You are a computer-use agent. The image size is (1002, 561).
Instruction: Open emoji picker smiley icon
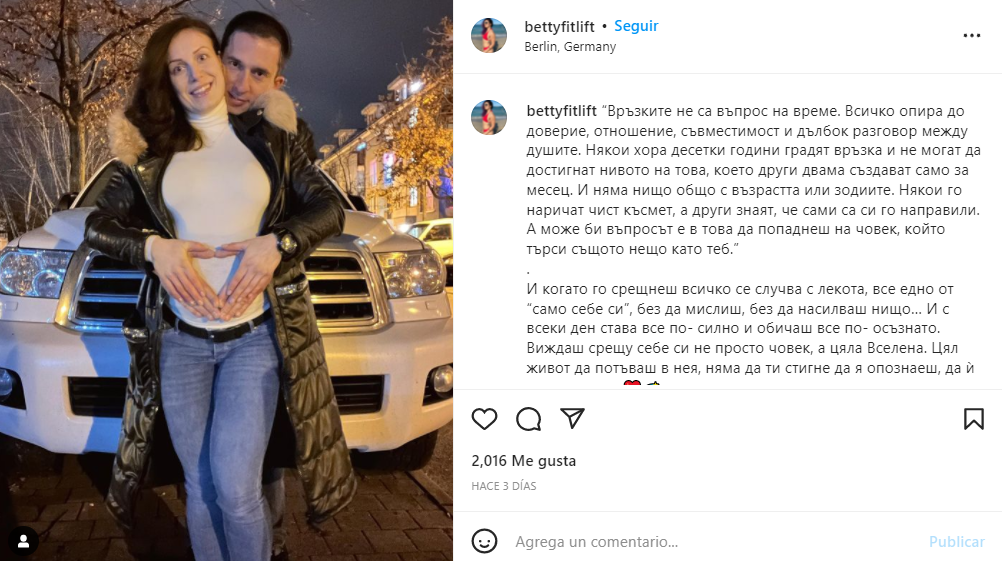[484, 541]
